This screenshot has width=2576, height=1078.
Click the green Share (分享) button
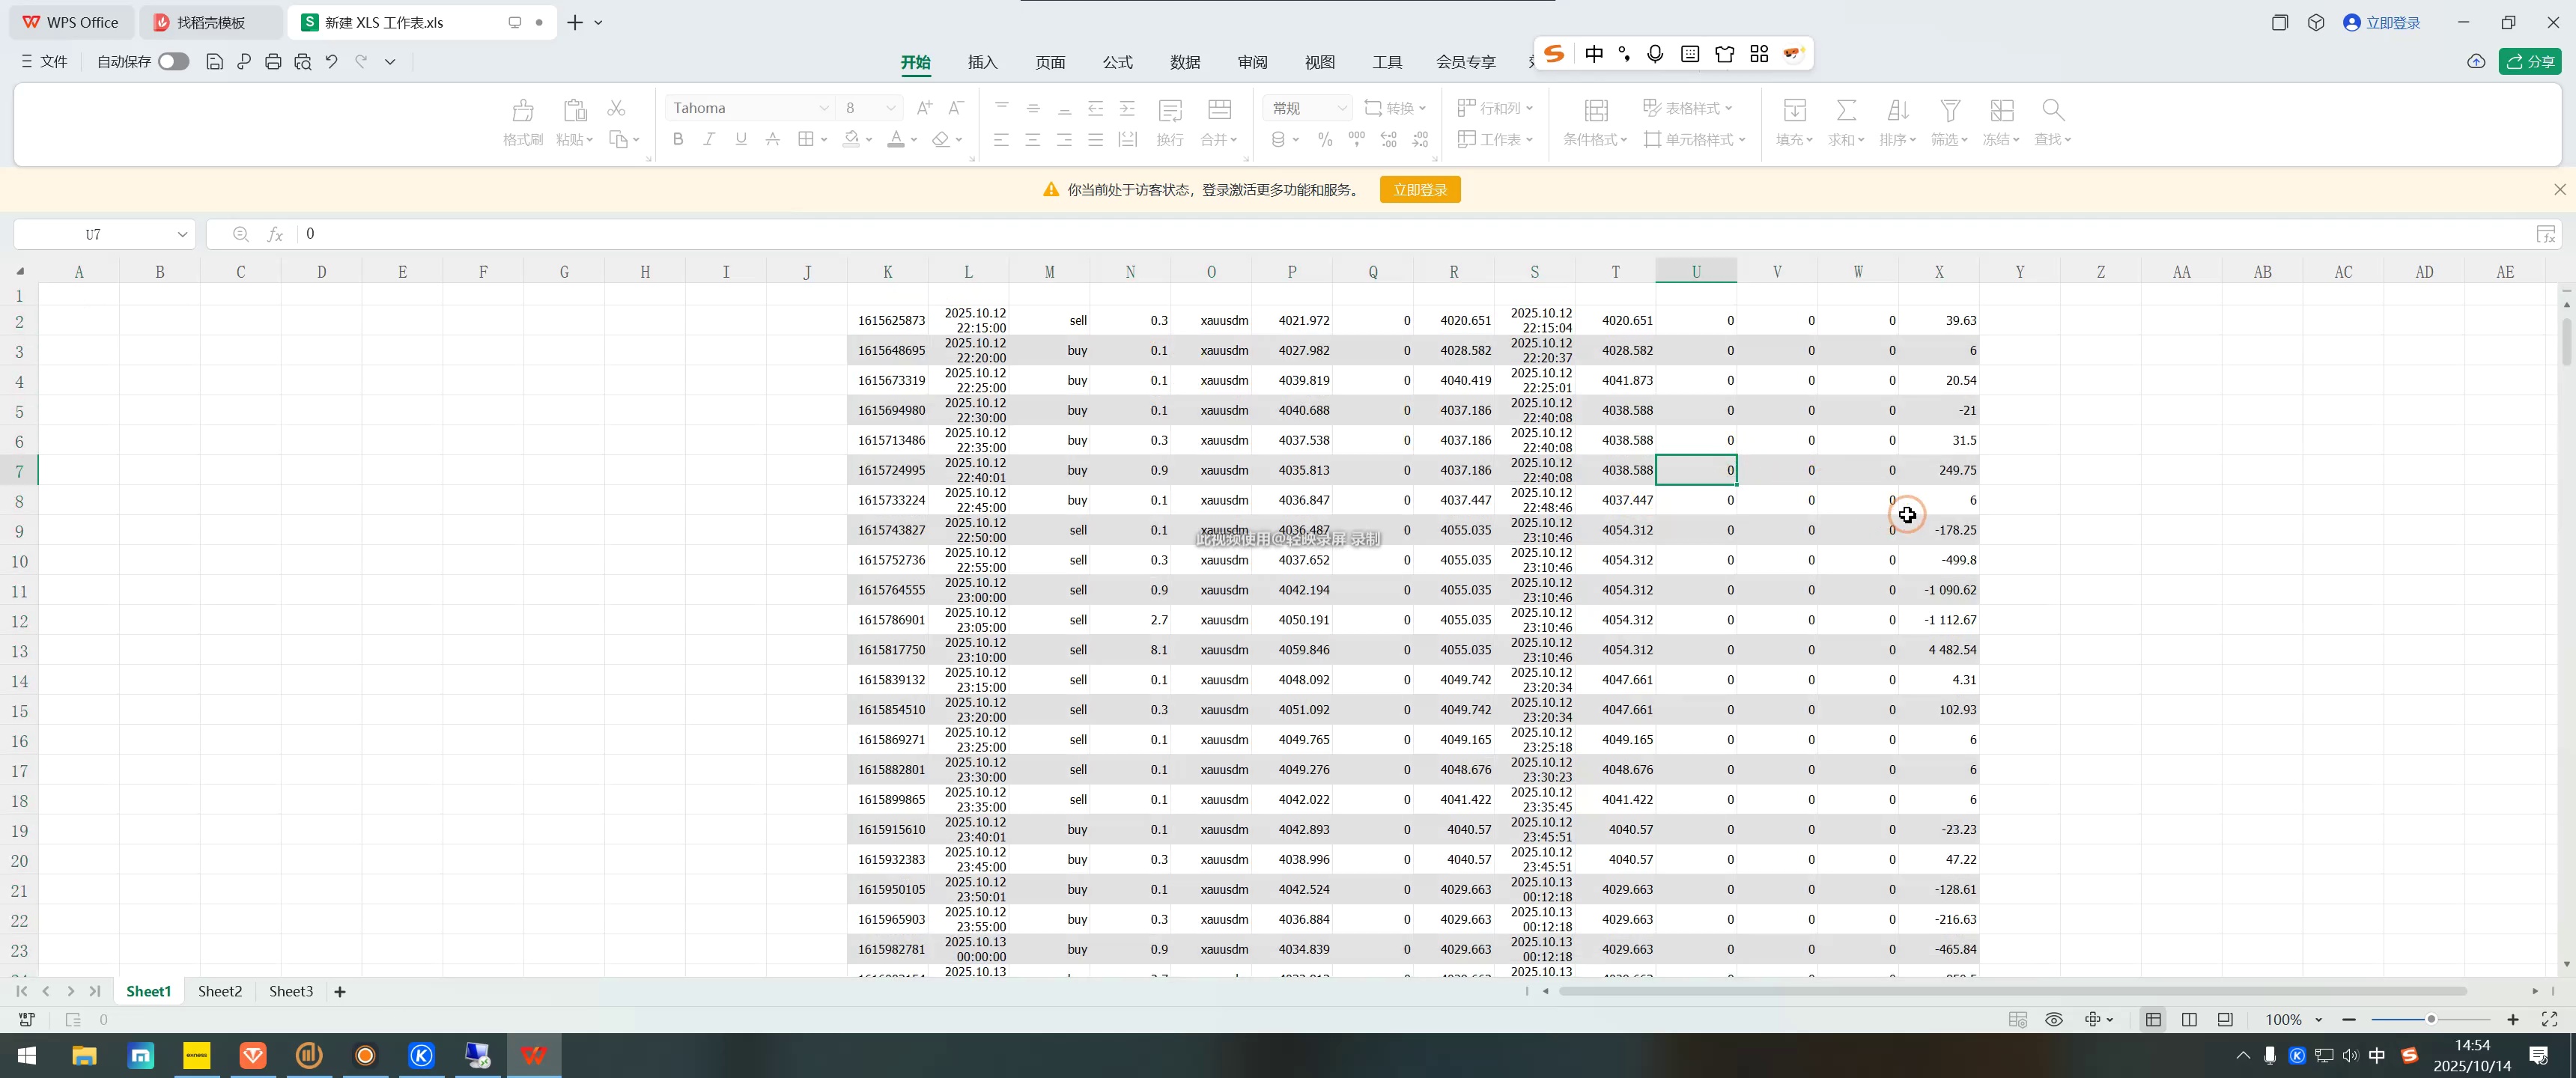2530,62
